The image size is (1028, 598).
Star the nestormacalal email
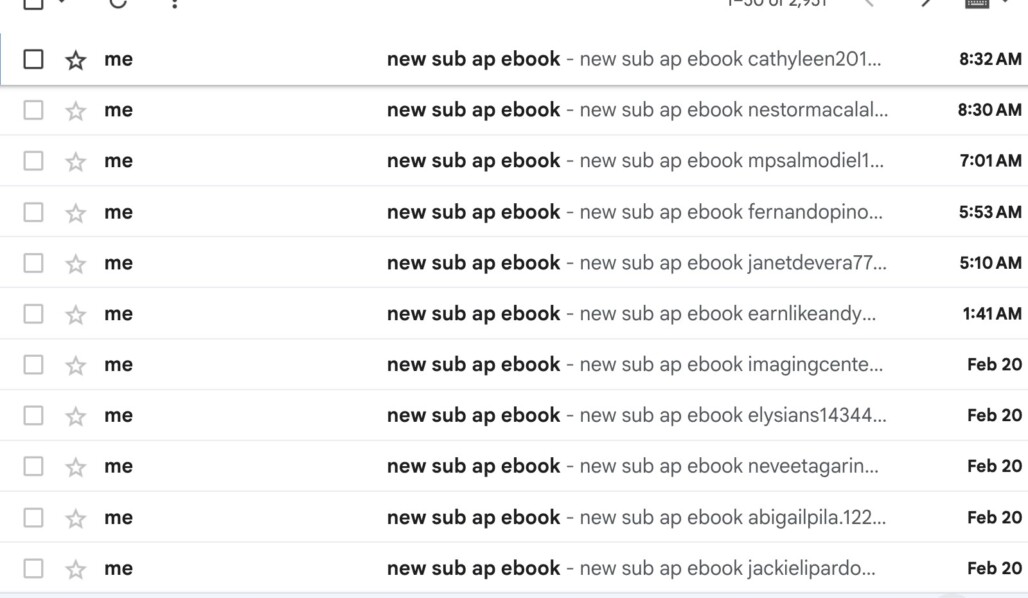pos(75,111)
